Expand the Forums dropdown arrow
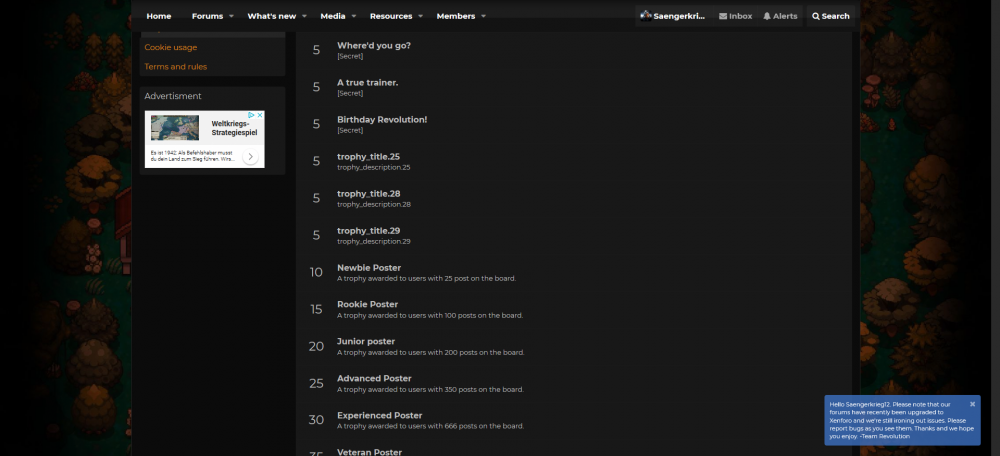Viewport: 1000px width, 456px height. 231,16
